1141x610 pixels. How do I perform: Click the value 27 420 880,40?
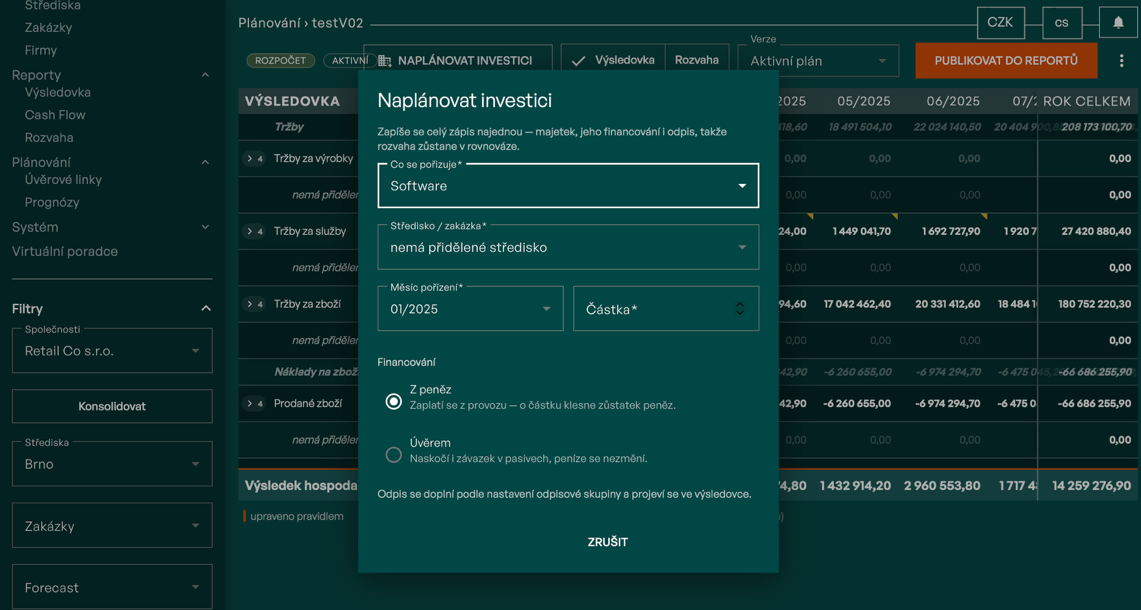tap(1097, 231)
